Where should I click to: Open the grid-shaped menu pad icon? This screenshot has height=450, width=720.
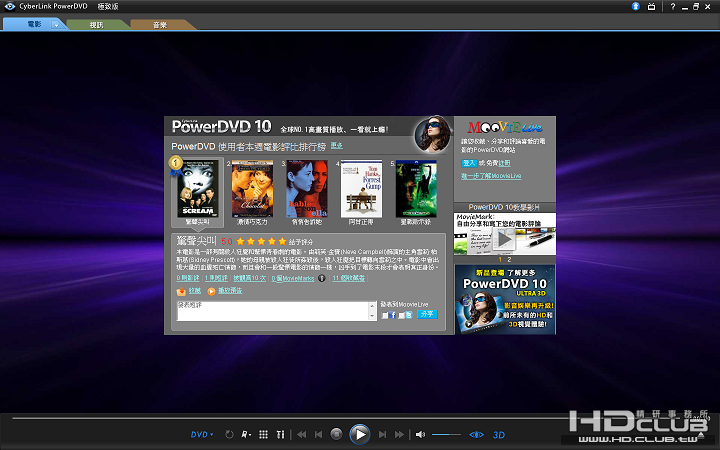[x=262, y=435]
